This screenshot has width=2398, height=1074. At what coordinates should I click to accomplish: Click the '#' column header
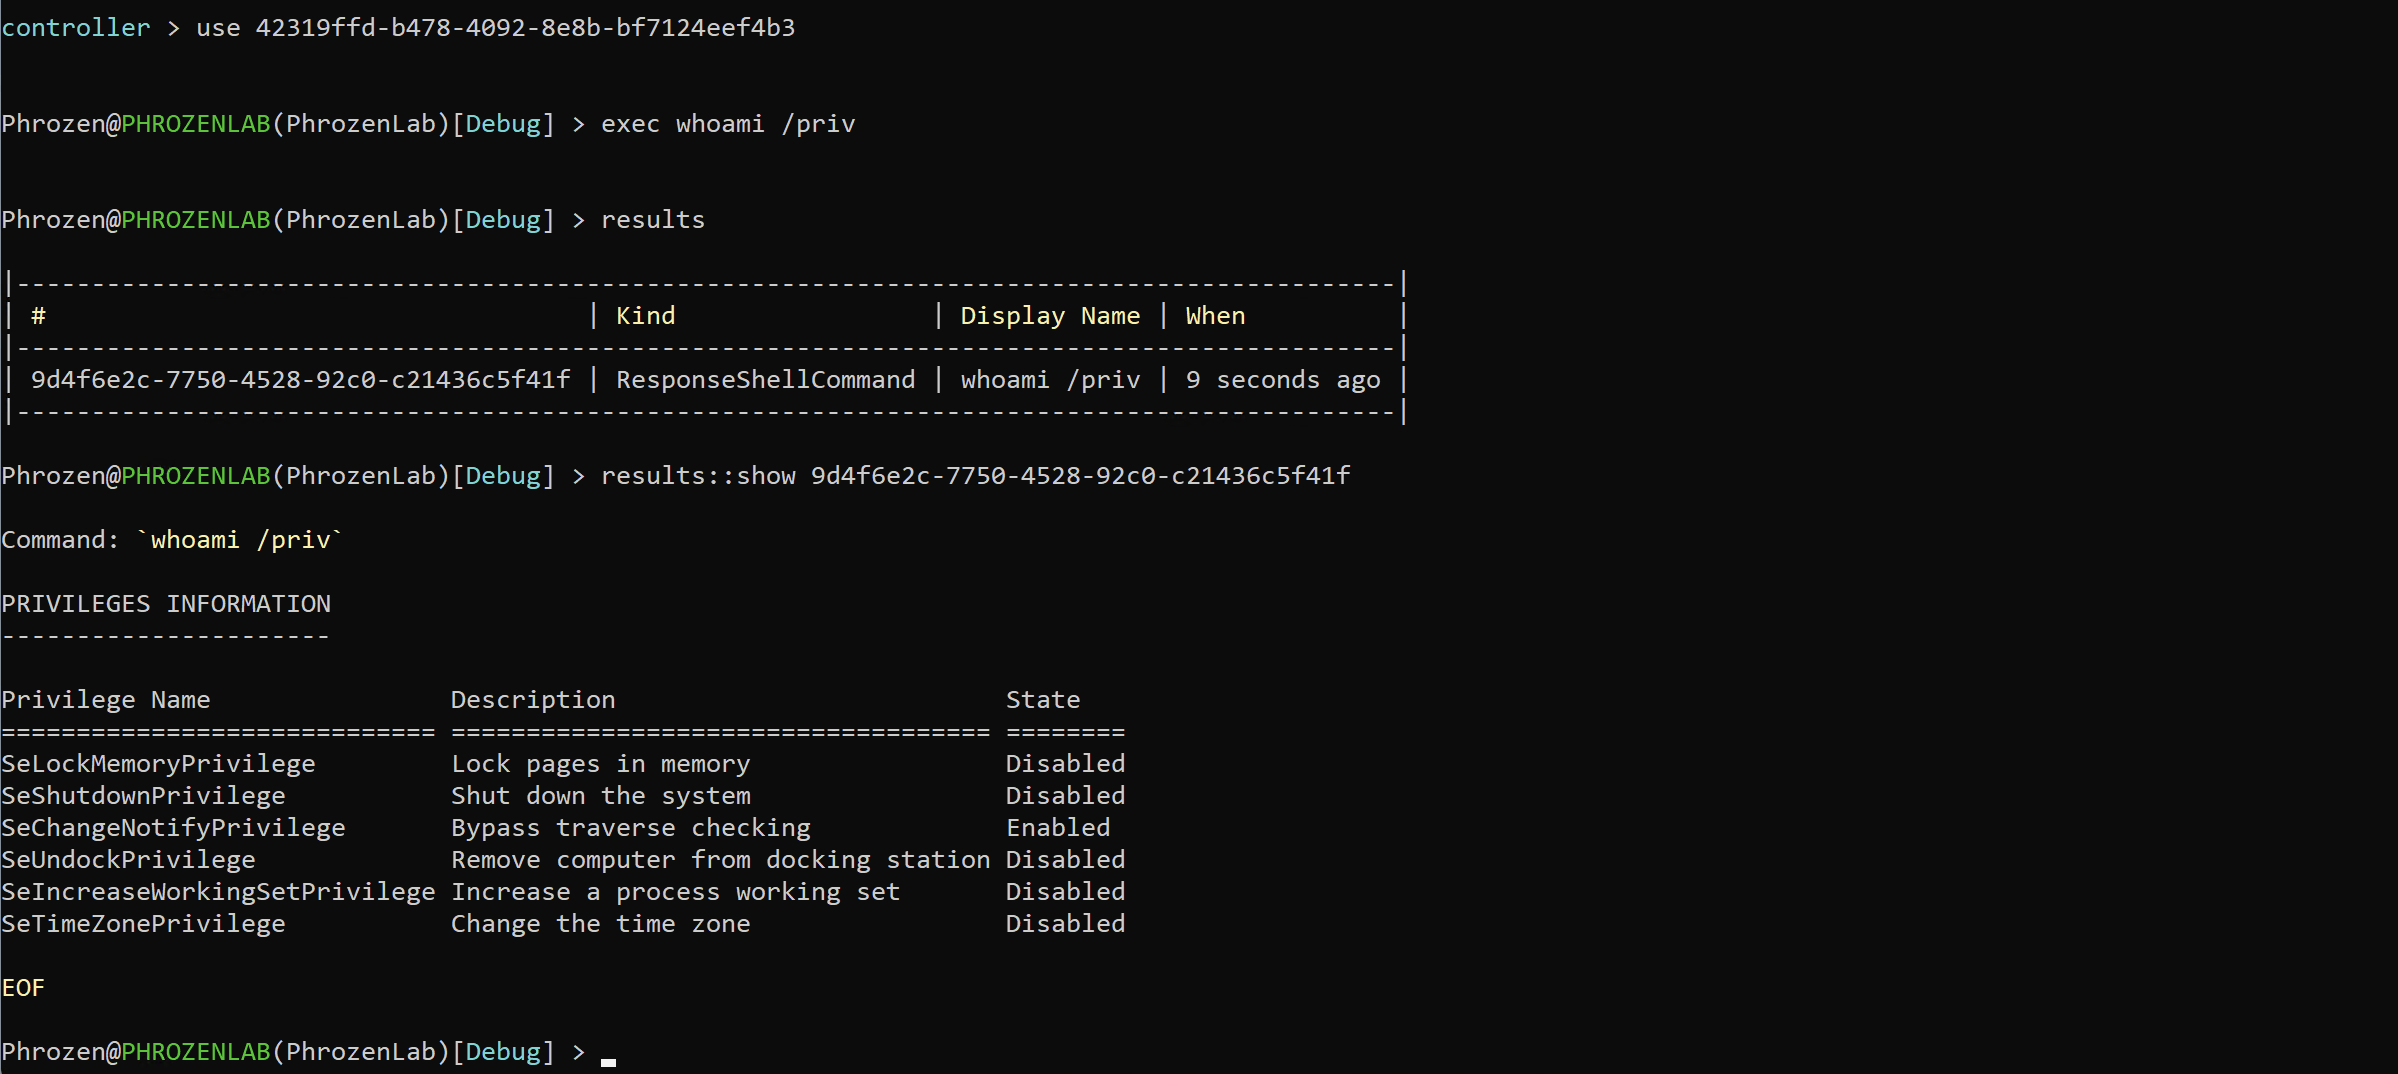(x=38, y=316)
